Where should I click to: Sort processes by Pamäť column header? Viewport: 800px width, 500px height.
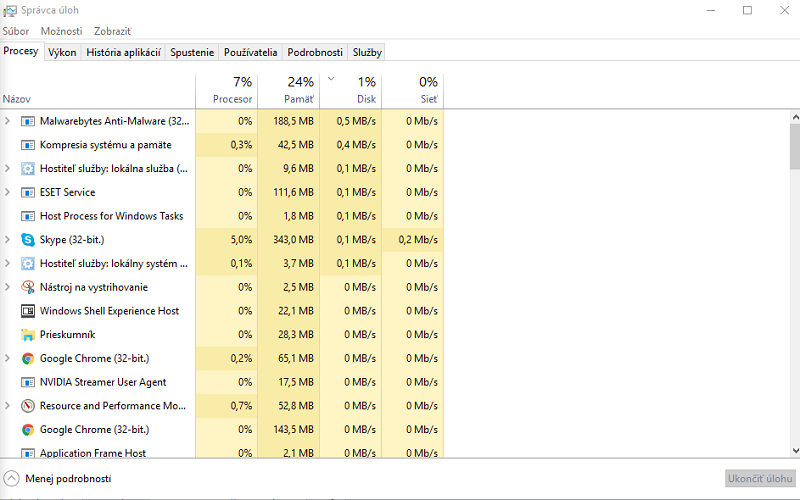coord(288,90)
